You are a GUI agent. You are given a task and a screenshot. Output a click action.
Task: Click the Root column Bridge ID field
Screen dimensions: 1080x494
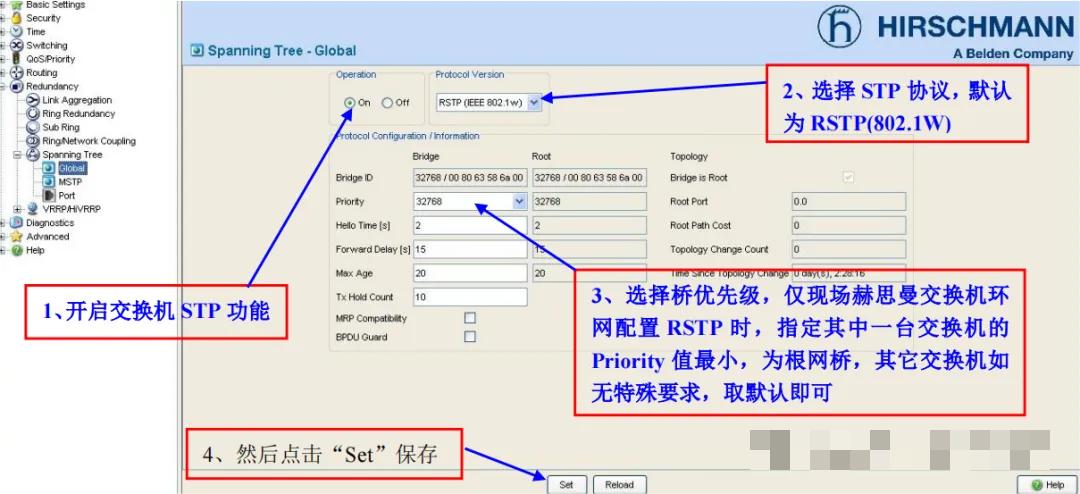point(590,178)
